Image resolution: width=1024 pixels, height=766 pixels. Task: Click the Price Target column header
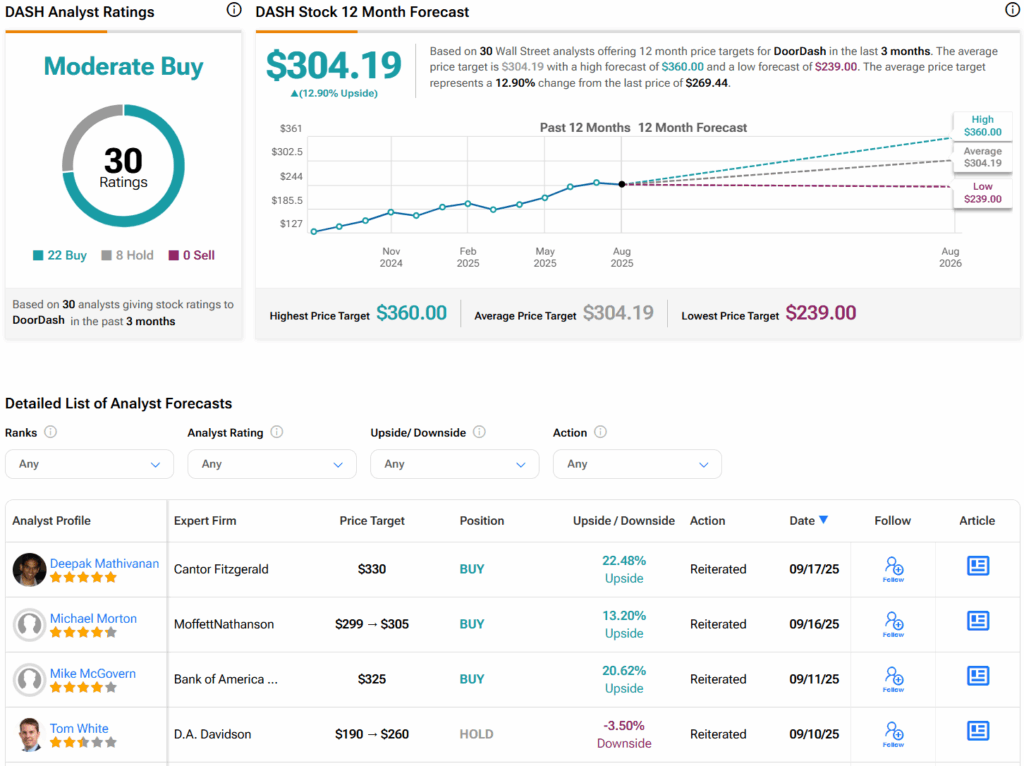(x=372, y=520)
